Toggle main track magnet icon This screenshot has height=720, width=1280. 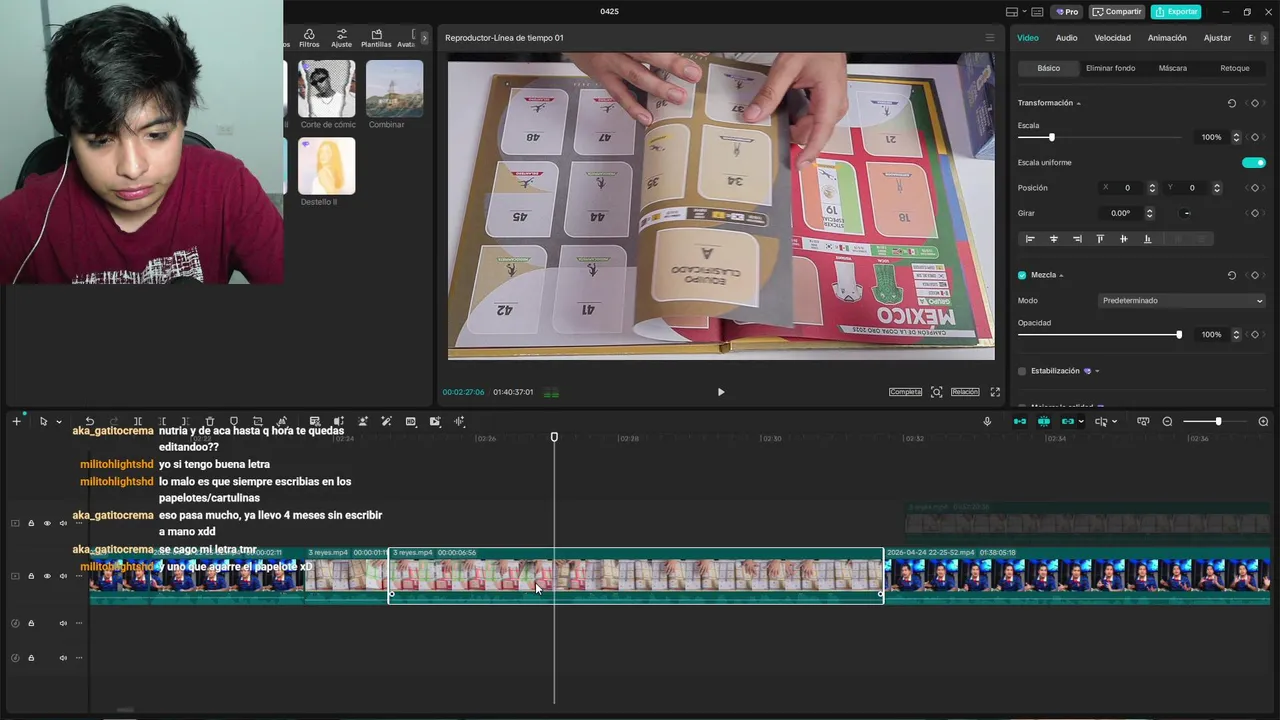coord(1019,421)
